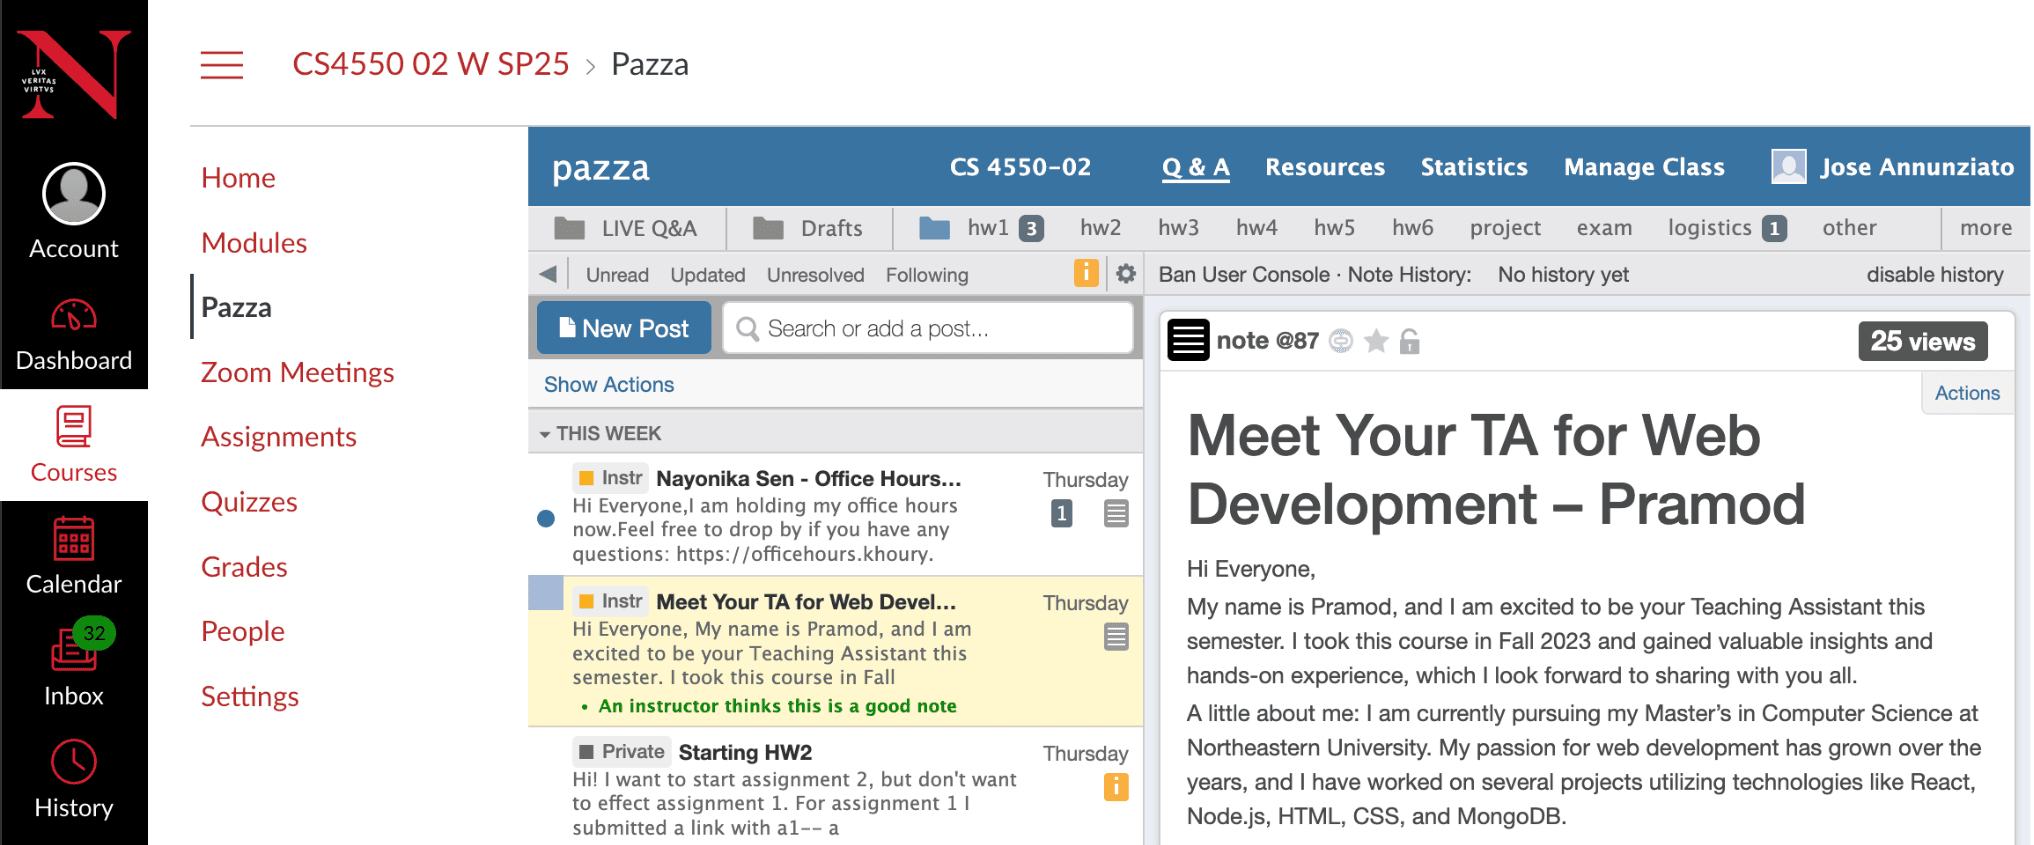Open People in course navigation

[243, 631]
